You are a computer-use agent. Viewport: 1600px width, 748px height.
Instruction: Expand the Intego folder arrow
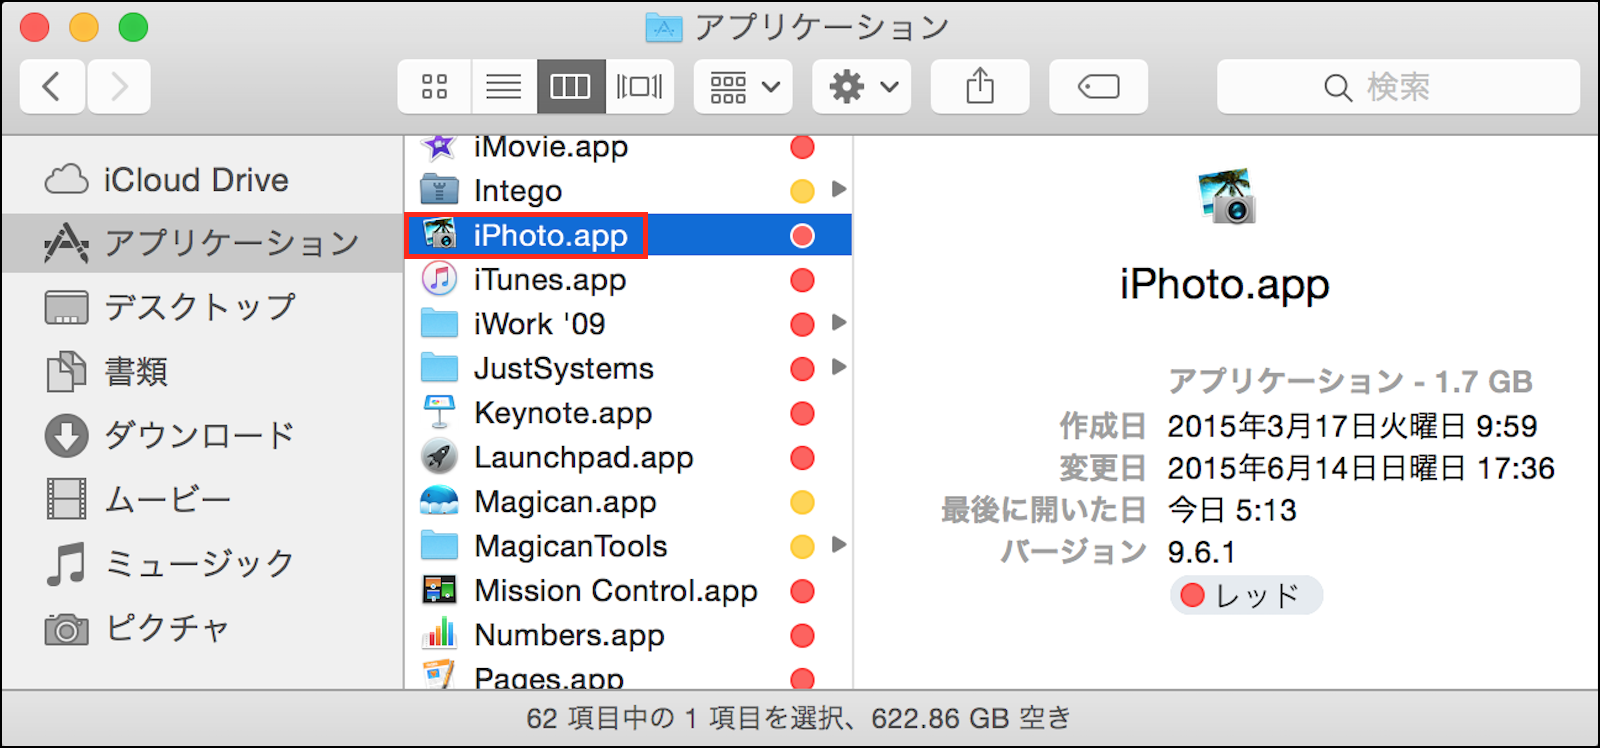(839, 189)
